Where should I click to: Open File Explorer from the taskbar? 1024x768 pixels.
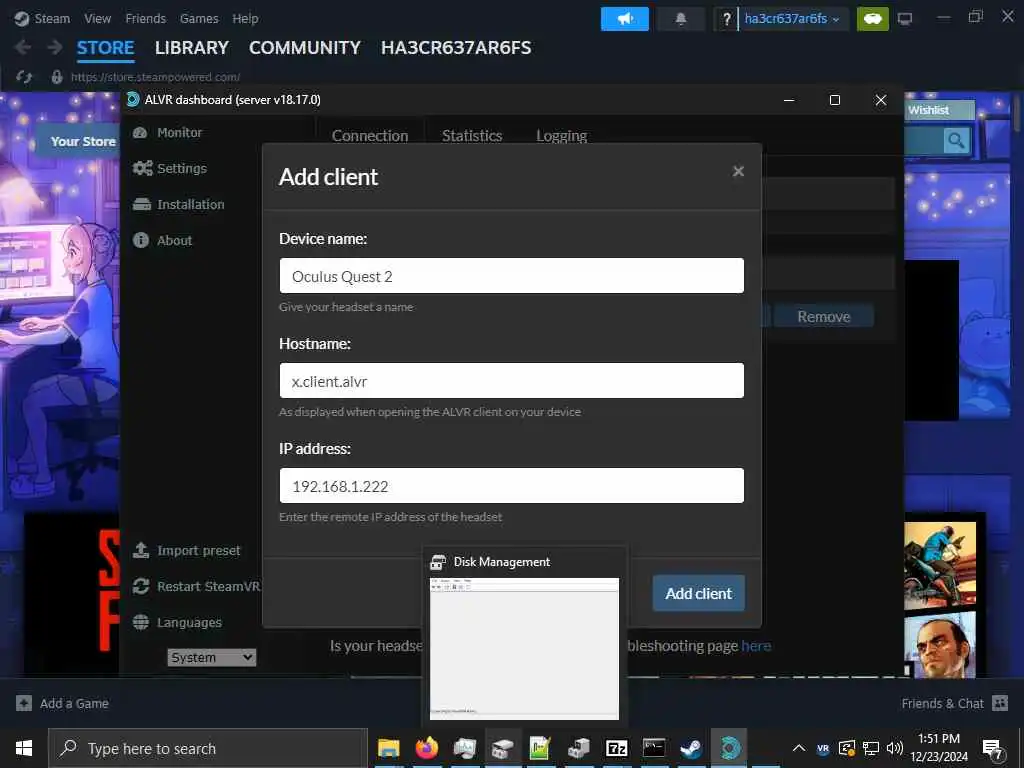[389, 748]
